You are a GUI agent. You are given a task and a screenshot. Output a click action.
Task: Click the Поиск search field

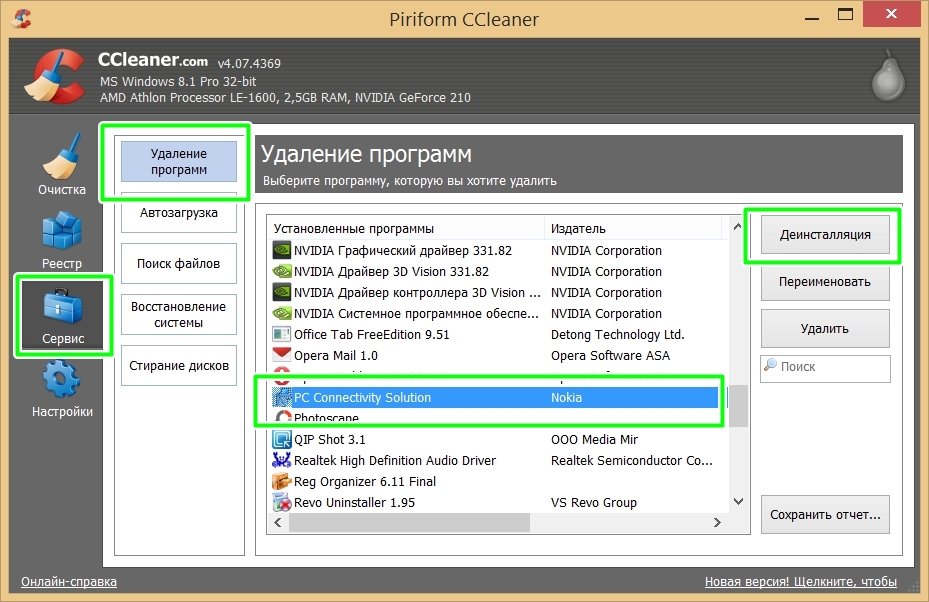pos(825,368)
